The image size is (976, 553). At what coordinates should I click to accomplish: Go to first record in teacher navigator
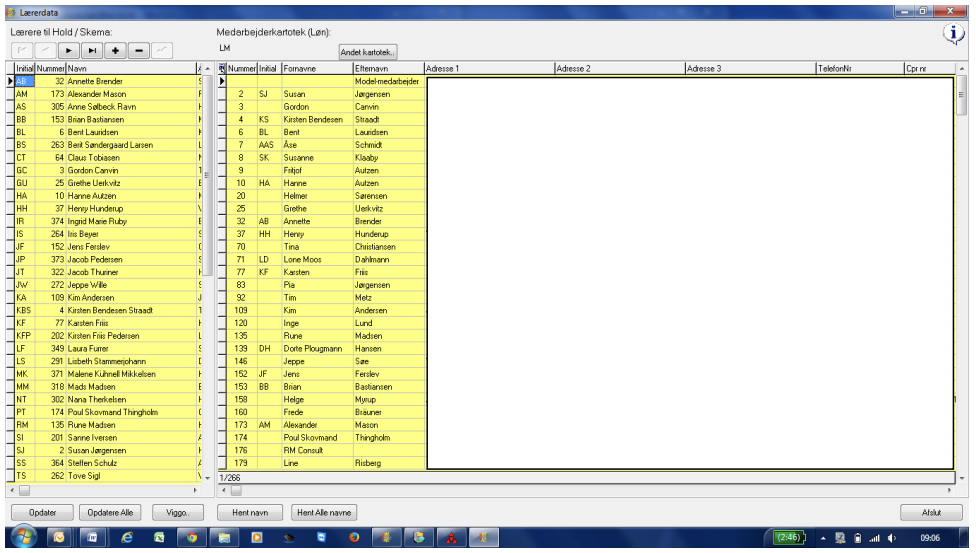[x=22, y=50]
